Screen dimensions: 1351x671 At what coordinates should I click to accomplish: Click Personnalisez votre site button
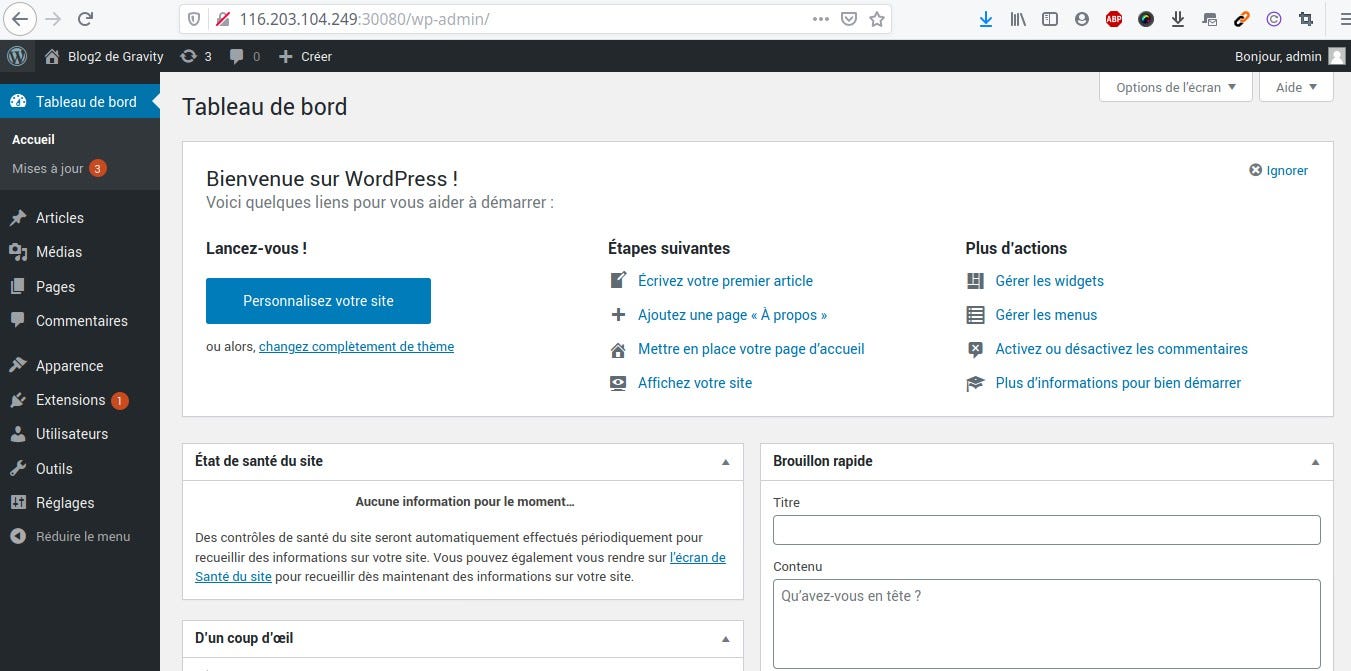318,301
